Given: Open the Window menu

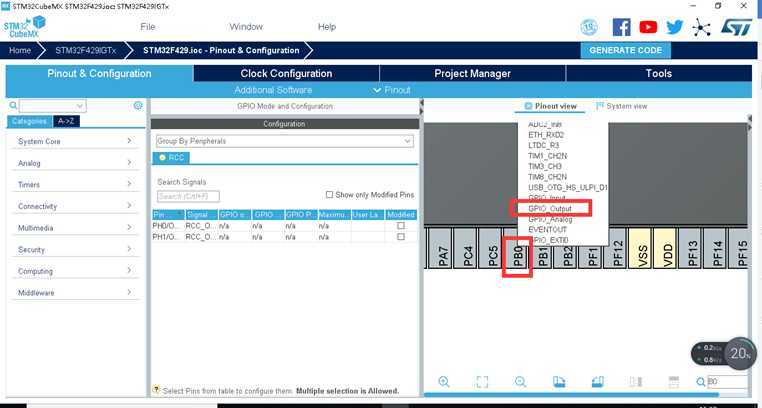Looking at the screenshot, I should 246,27.
